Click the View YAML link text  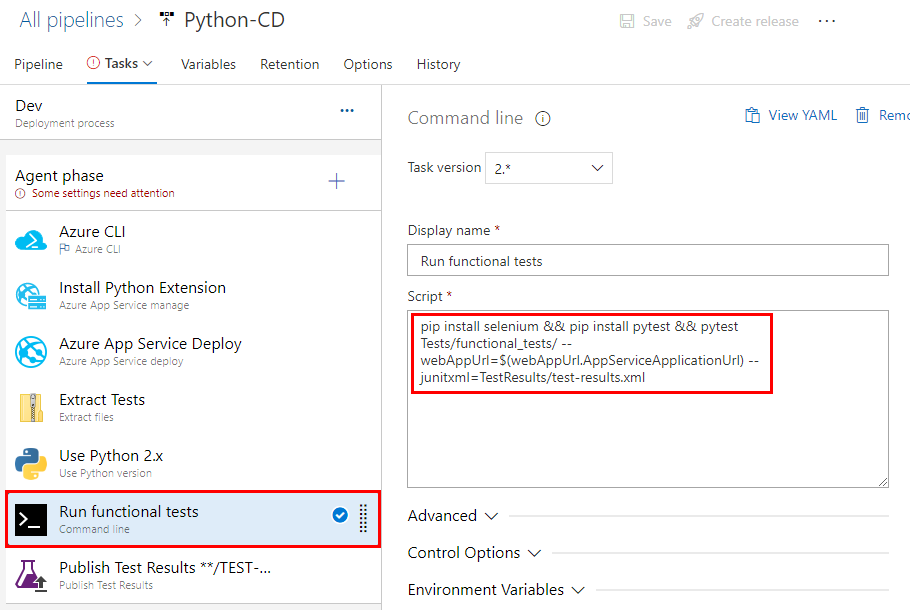pos(803,115)
